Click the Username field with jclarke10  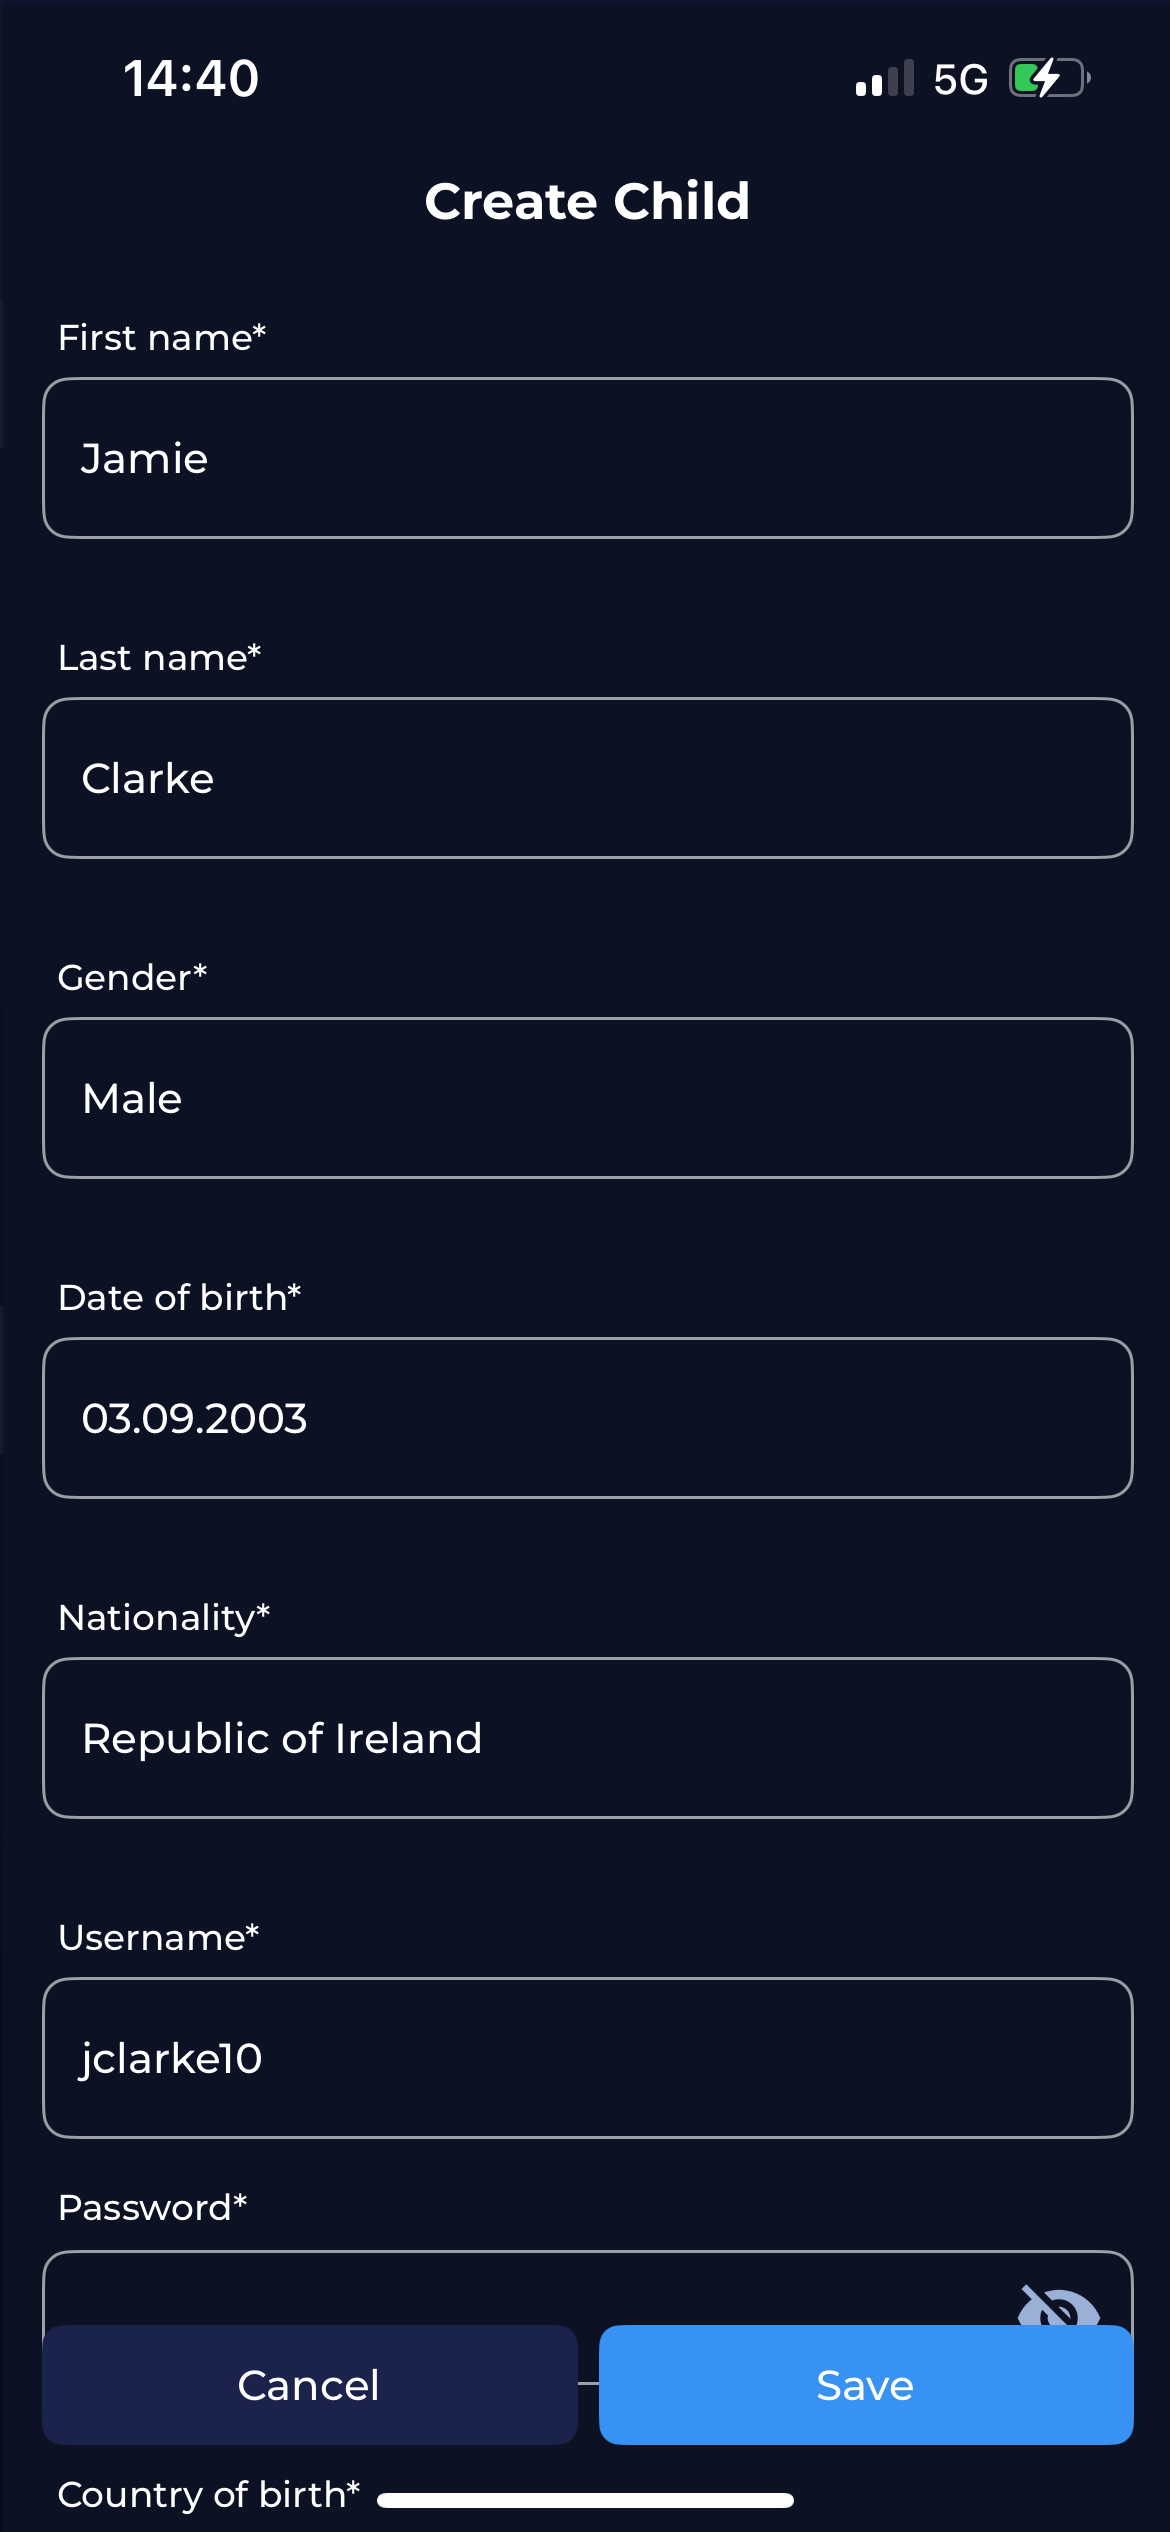588,2058
